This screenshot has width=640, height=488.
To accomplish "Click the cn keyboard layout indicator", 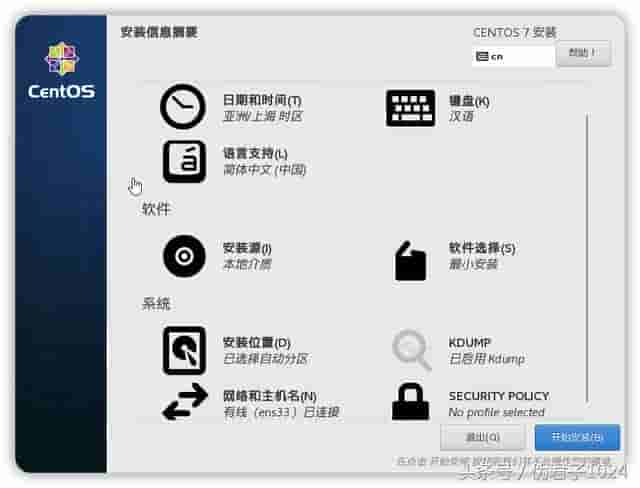I will (513, 56).
